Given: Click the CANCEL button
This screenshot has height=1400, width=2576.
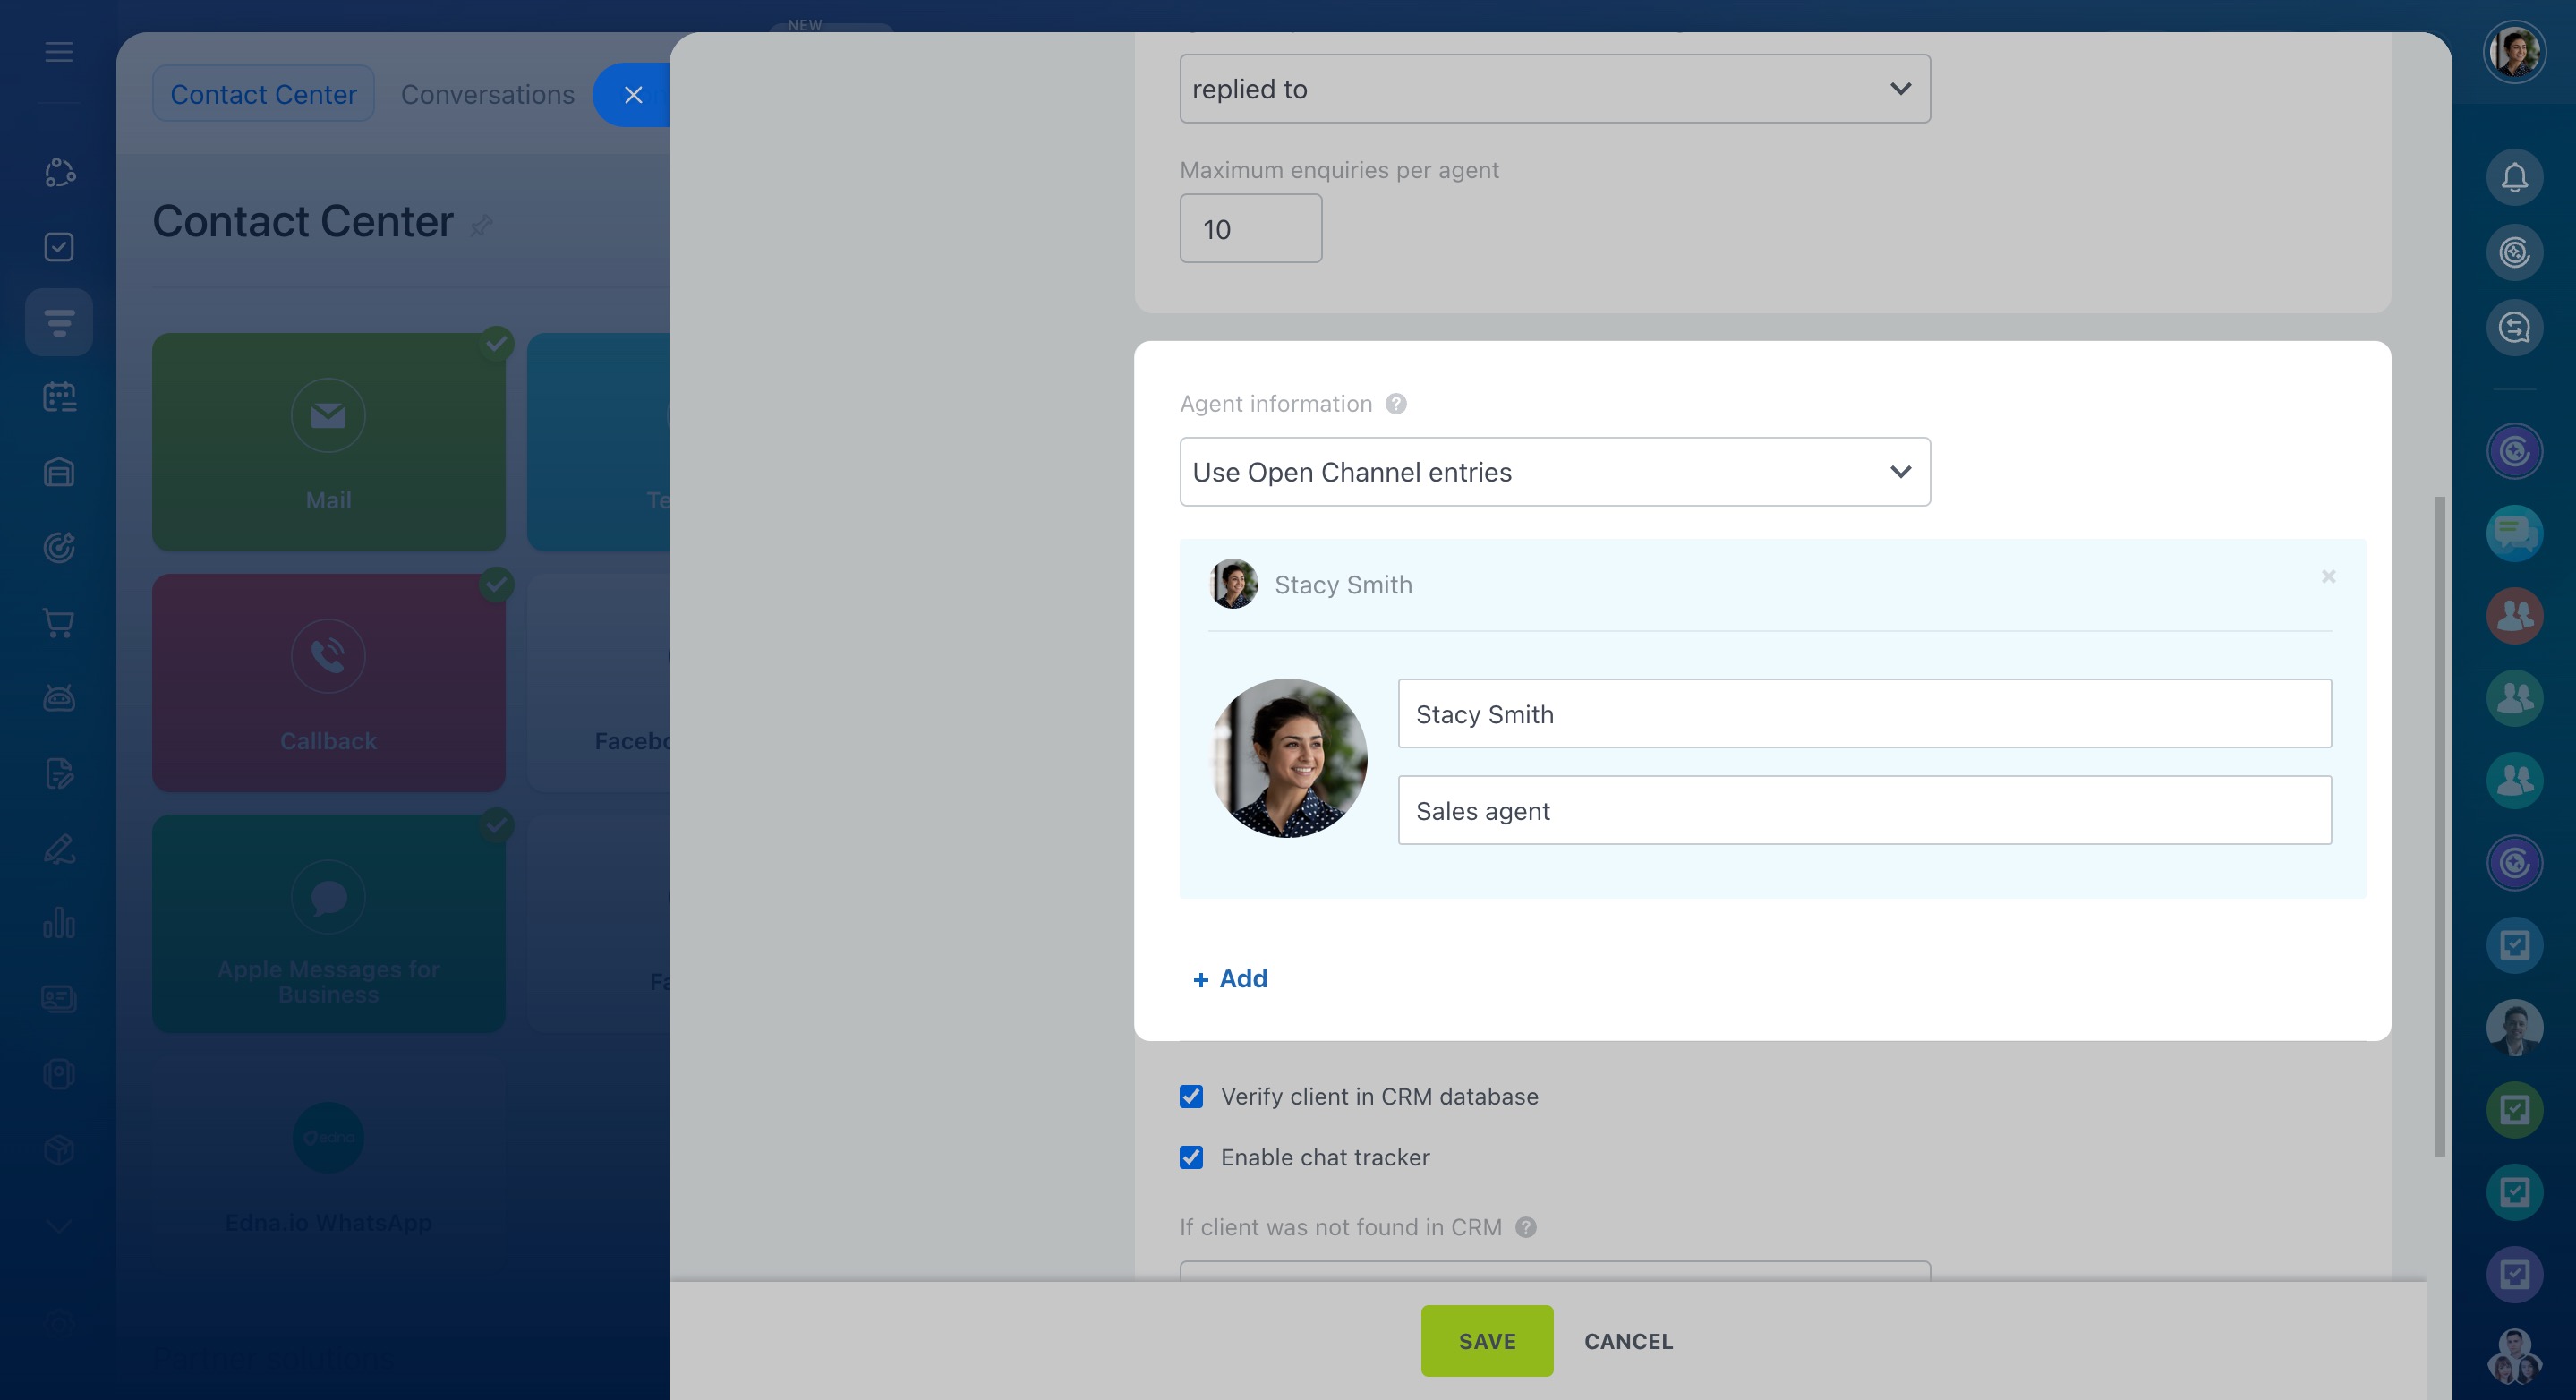Looking at the screenshot, I should click(x=1628, y=1341).
